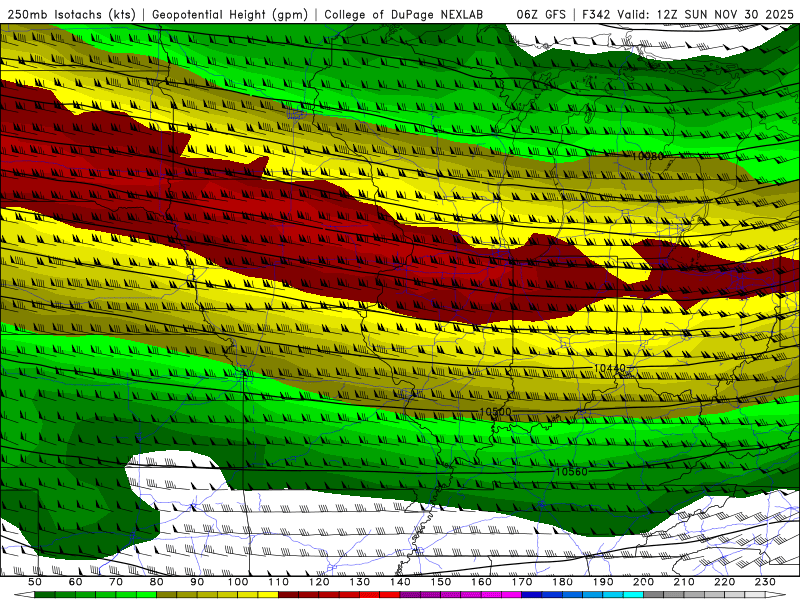Viewport: 800px width, 600px height.
Task: Click the 230 value on the color scale
Action: click(x=765, y=582)
